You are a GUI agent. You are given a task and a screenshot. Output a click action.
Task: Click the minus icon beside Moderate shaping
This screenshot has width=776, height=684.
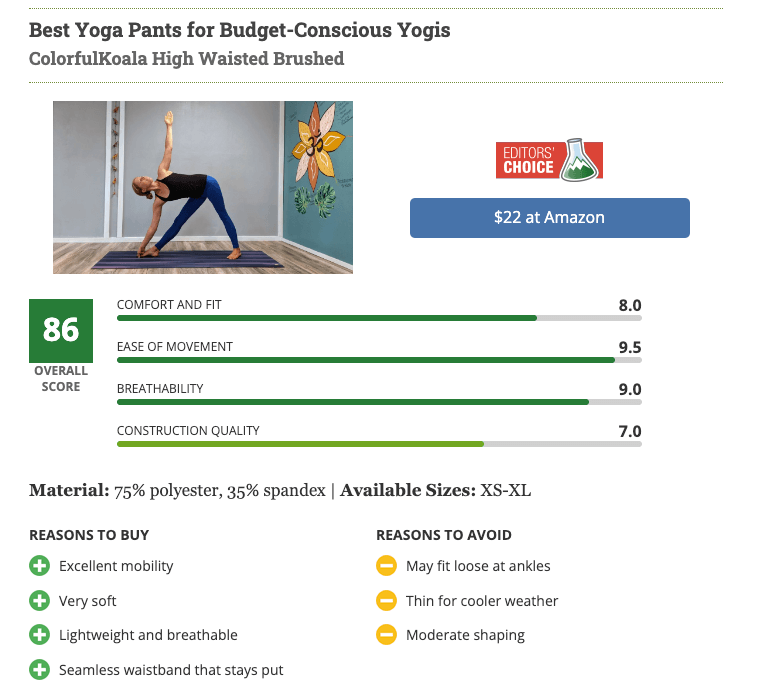pyautogui.click(x=387, y=635)
